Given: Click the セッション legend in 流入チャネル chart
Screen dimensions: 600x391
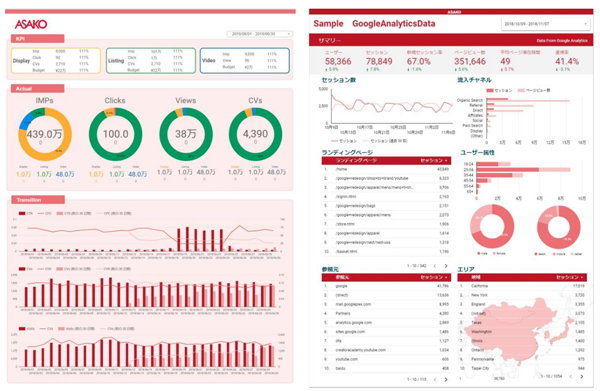Looking at the screenshot, I should 499,91.
